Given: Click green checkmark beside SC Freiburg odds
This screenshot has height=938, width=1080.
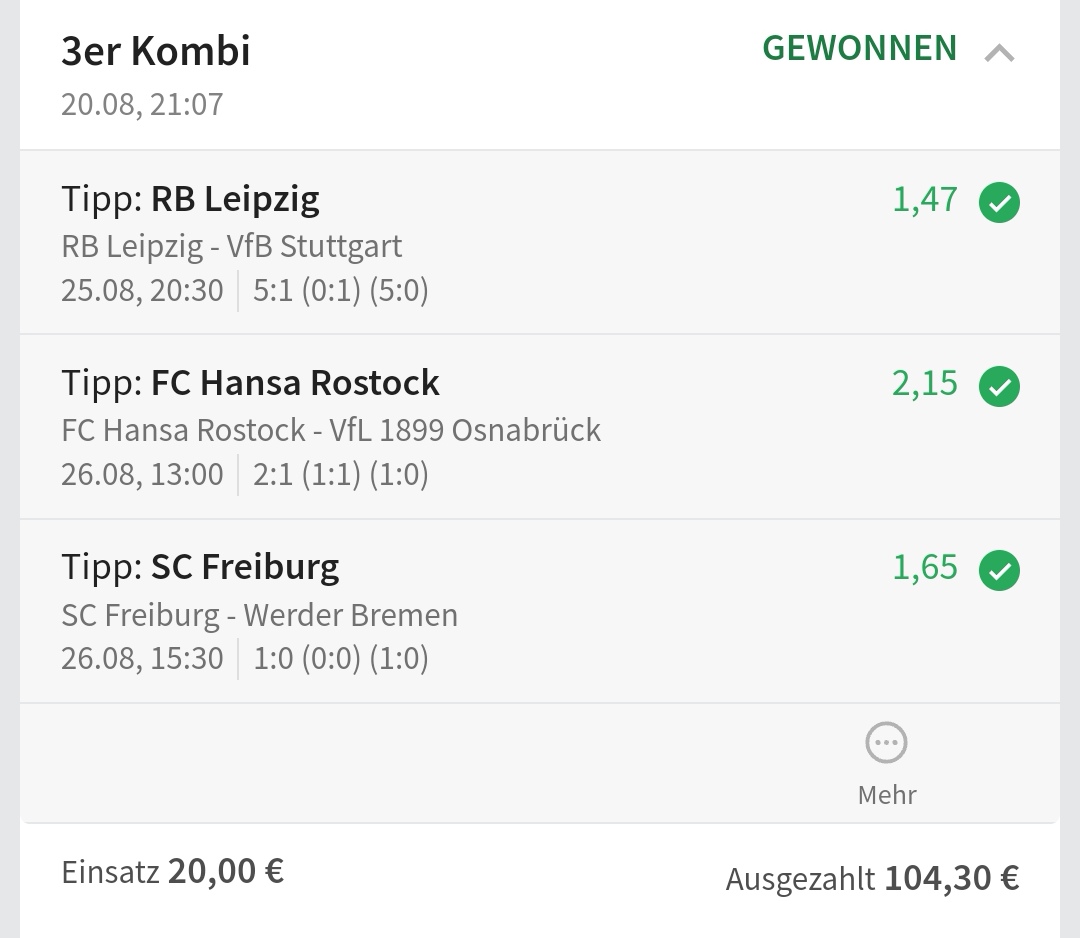Looking at the screenshot, I should point(999,571).
